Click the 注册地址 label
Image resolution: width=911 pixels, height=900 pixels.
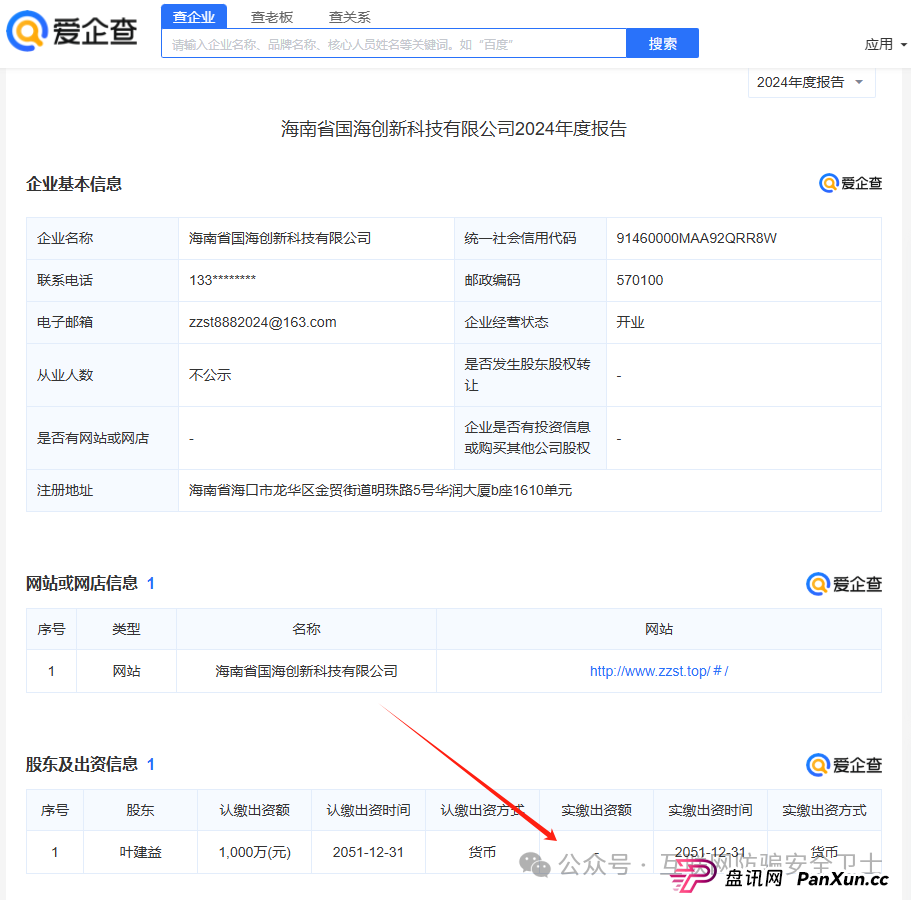(64, 490)
